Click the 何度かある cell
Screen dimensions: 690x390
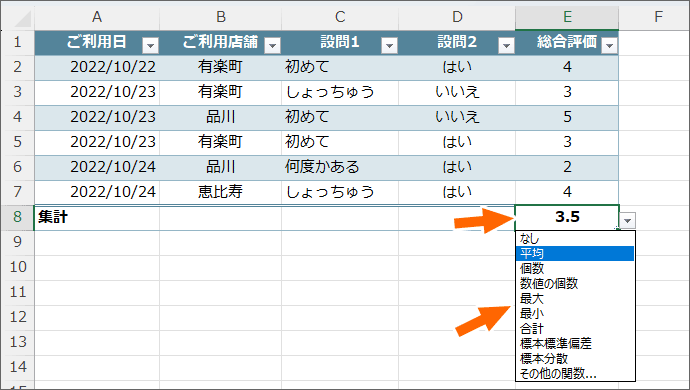340,167
